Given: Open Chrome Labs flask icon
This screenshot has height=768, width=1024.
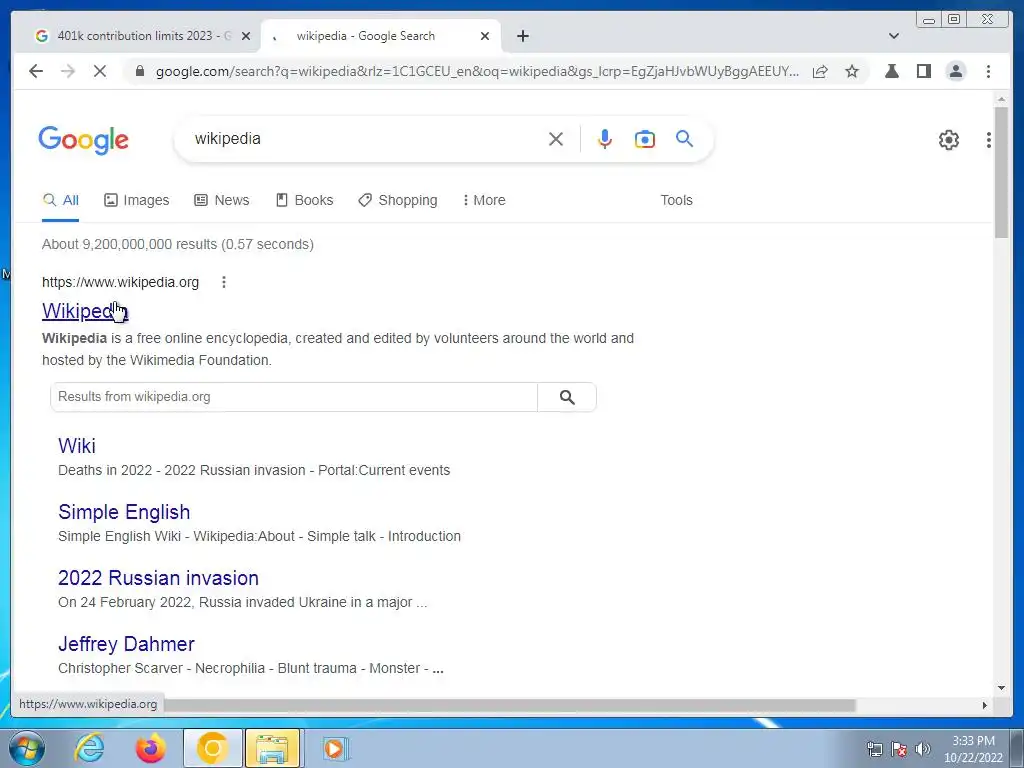Looking at the screenshot, I should coord(891,71).
